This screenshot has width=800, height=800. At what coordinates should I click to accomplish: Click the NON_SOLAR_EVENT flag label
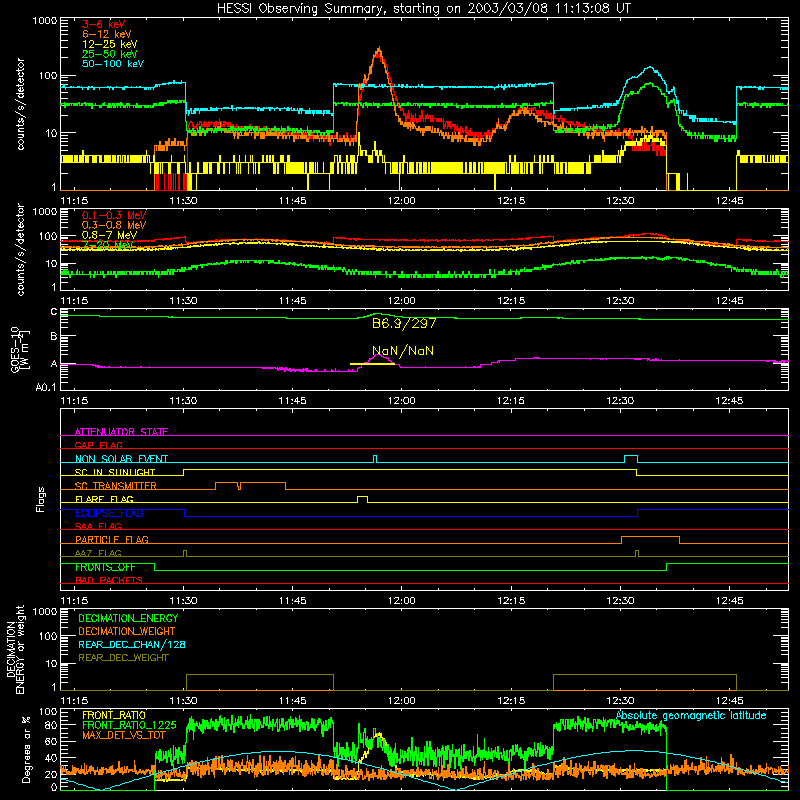(x=121, y=459)
